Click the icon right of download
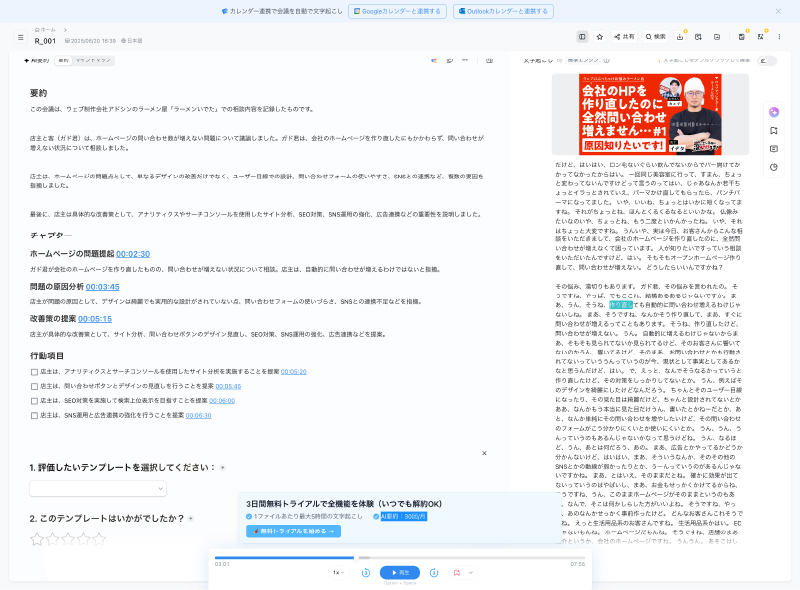Image resolution: width=800 pixels, height=590 pixels. pos(698,37)
